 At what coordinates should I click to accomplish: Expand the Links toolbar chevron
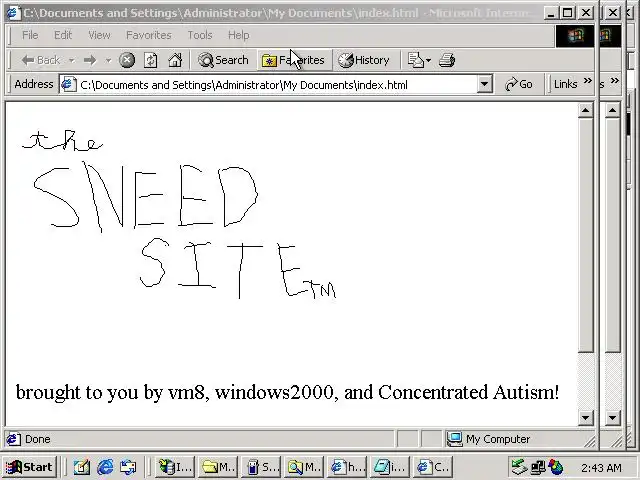[587, 81]
